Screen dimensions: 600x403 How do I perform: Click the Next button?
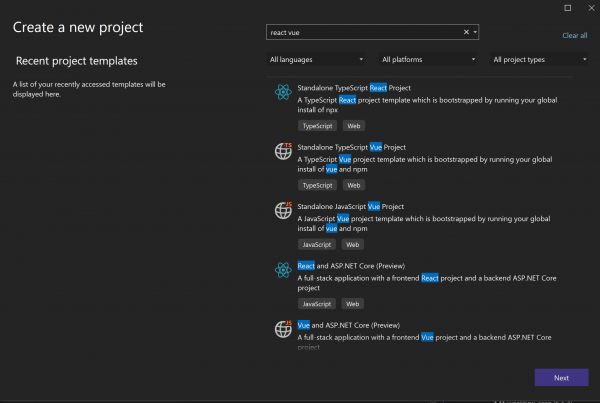561,377
